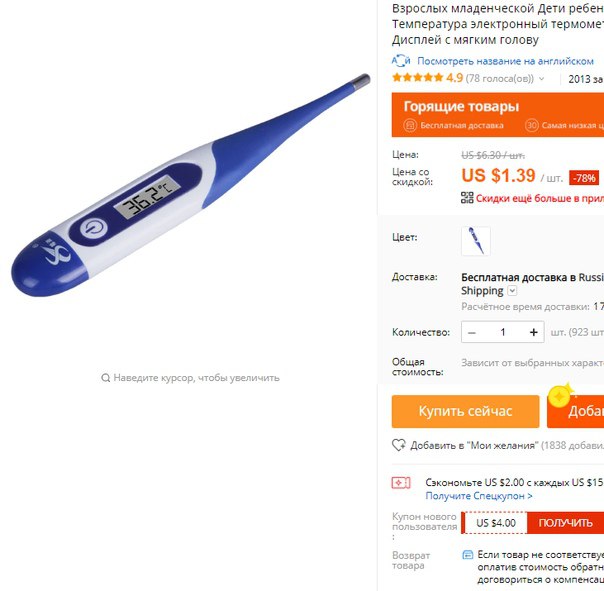Click the "Купить сейчас" button
This screenshot has width=604, height=591.
[465, 411]
